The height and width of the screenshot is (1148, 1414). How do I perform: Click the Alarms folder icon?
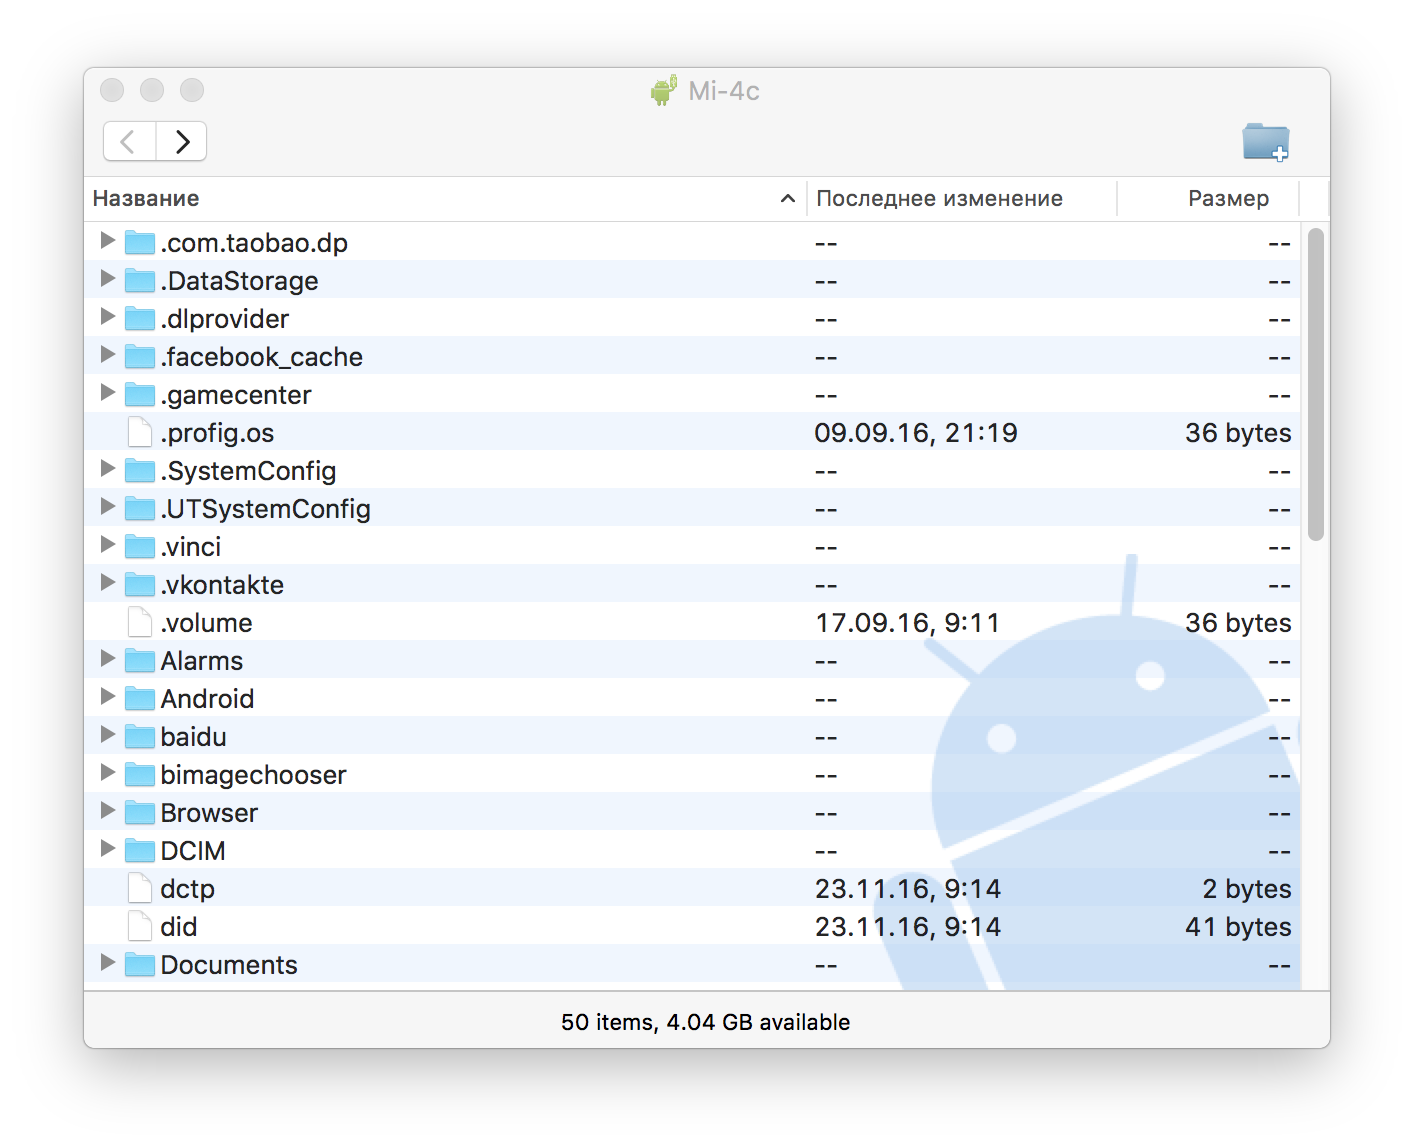pyautogui.click(x=140, y=660)
